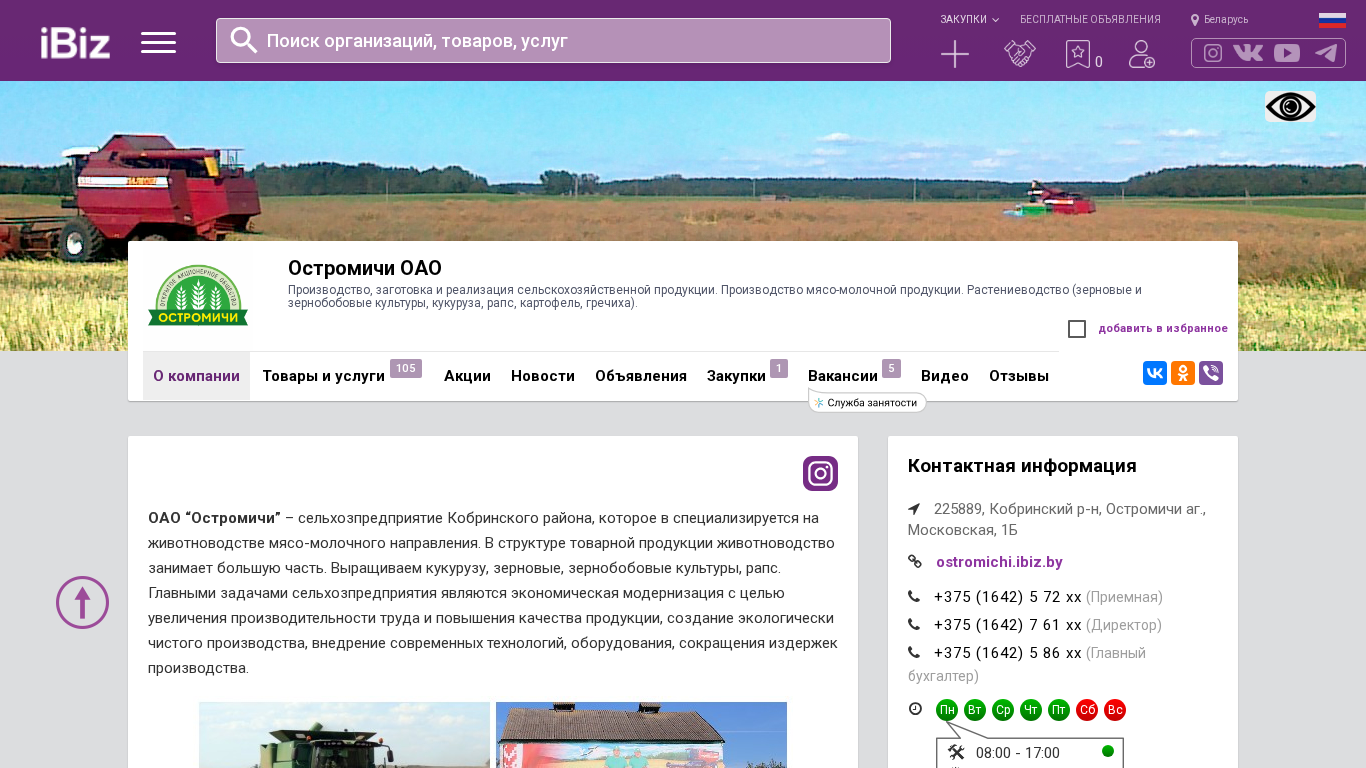Select Monday (Пн) working hours
The height and width of the screenshot is (768, 1366).
tap(947, 710)
